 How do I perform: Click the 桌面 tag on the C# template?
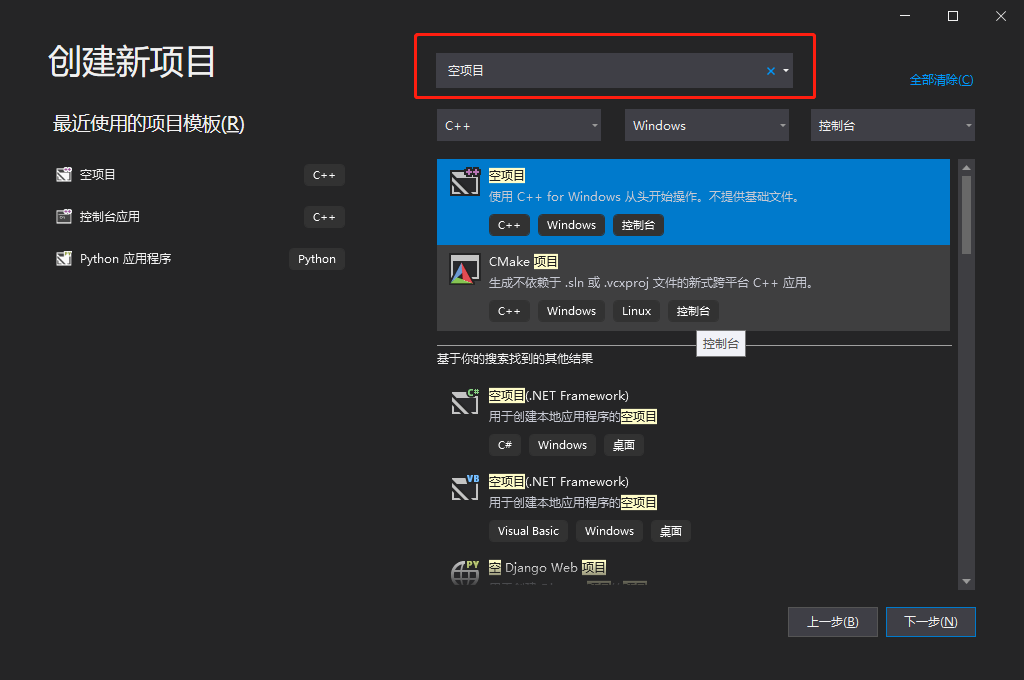click(624, 445)
